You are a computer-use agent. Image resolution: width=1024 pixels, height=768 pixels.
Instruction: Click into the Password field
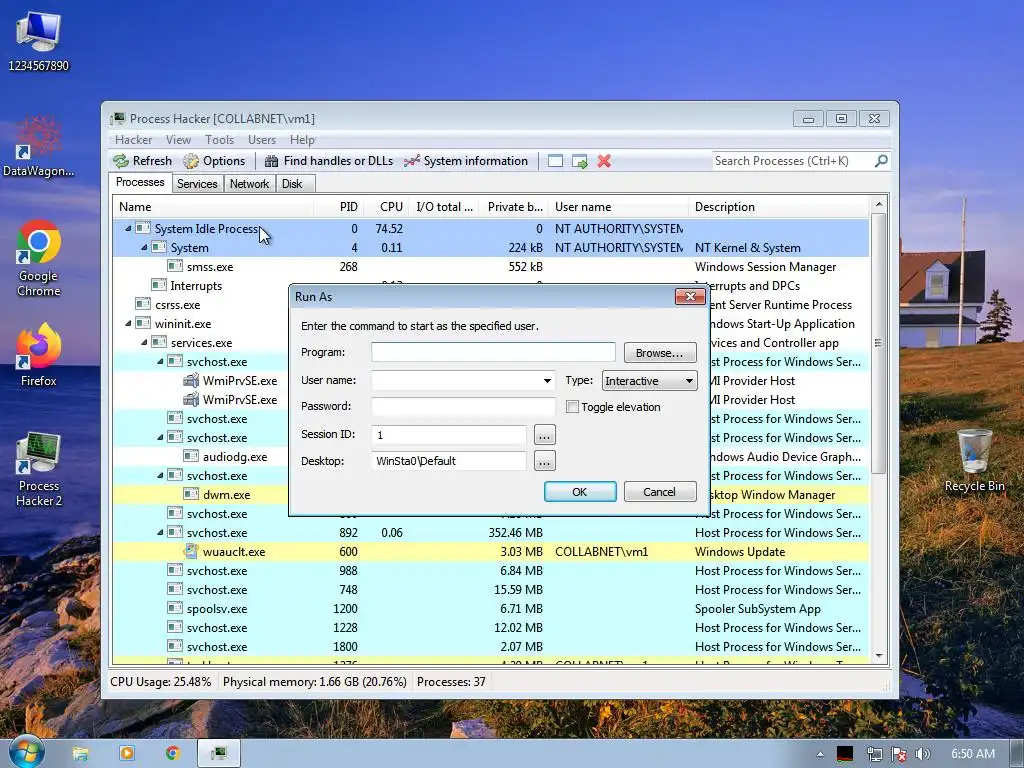point(463,406)
